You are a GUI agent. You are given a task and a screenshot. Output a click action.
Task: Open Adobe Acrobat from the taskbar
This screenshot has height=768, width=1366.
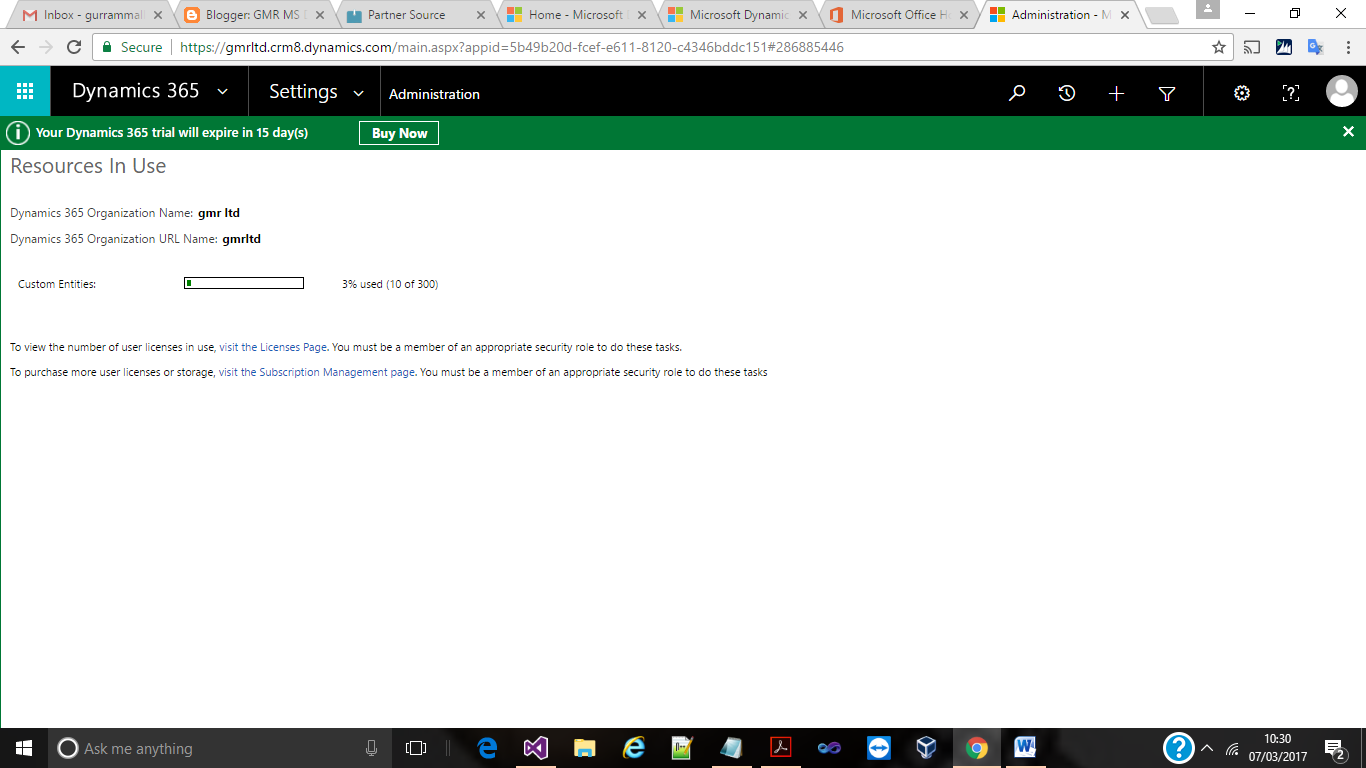(780, 748)
